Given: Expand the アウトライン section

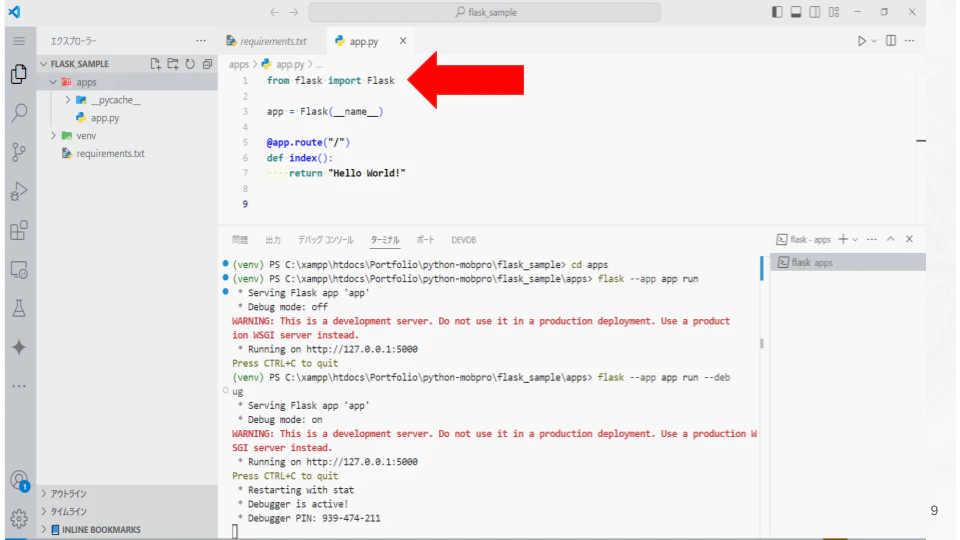Looking at the screenshot, I should coord(43,493).
